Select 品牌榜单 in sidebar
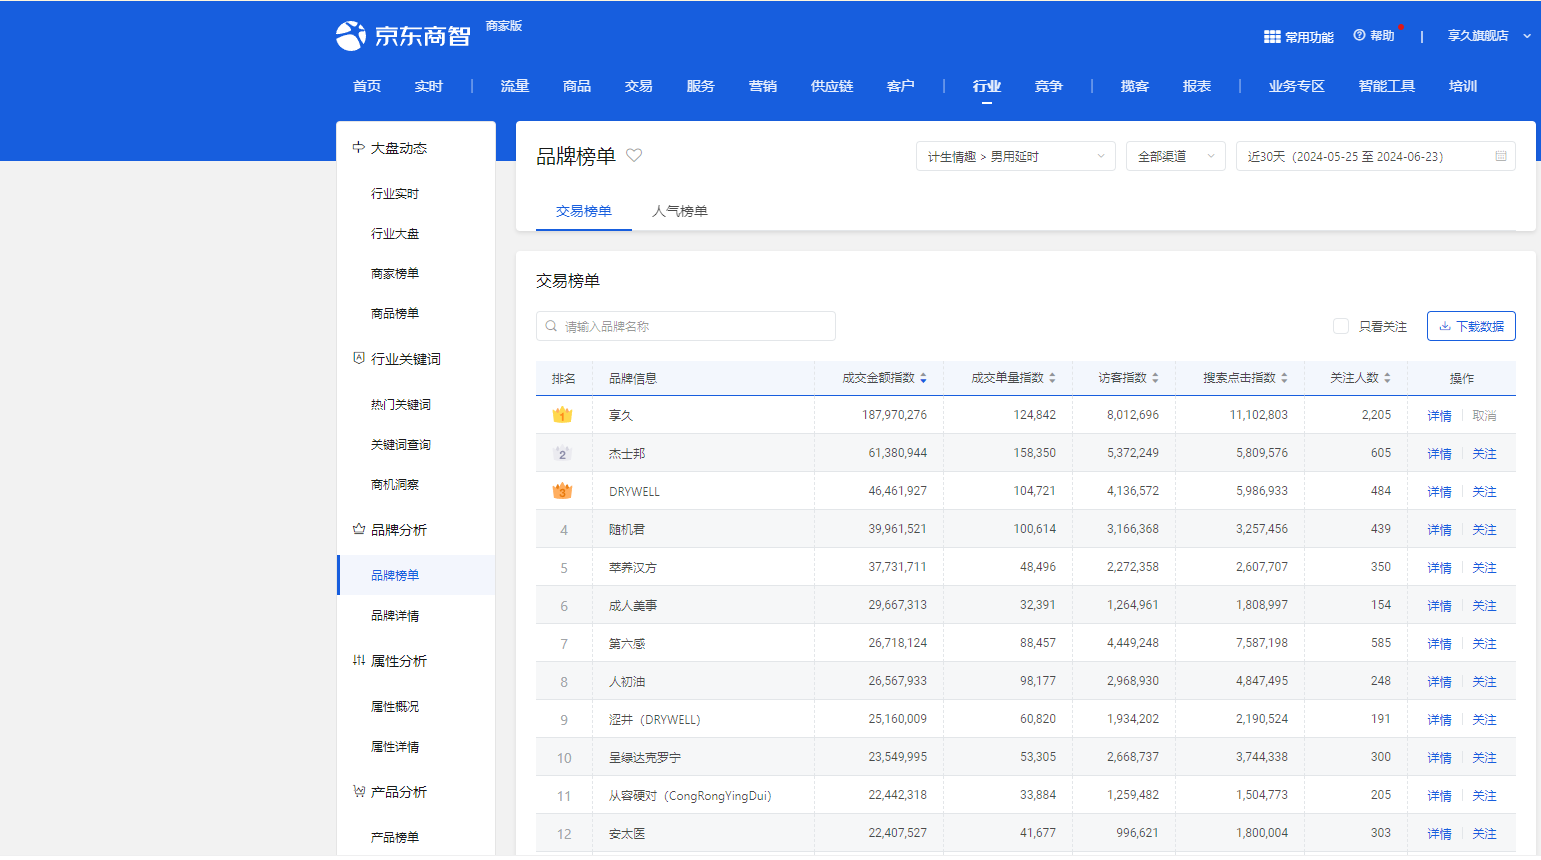The width and height of the screenshot is (1541, 860). pos(395,576)
